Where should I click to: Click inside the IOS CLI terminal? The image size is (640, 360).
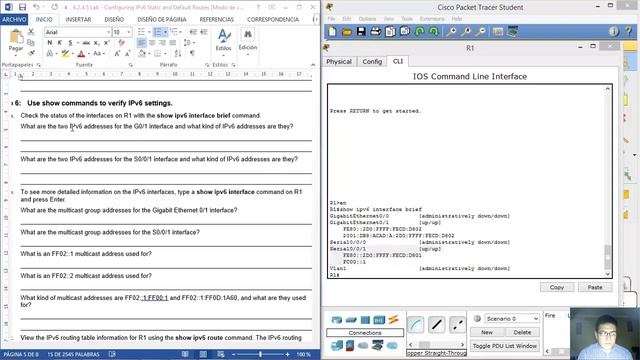coord(467,182)
